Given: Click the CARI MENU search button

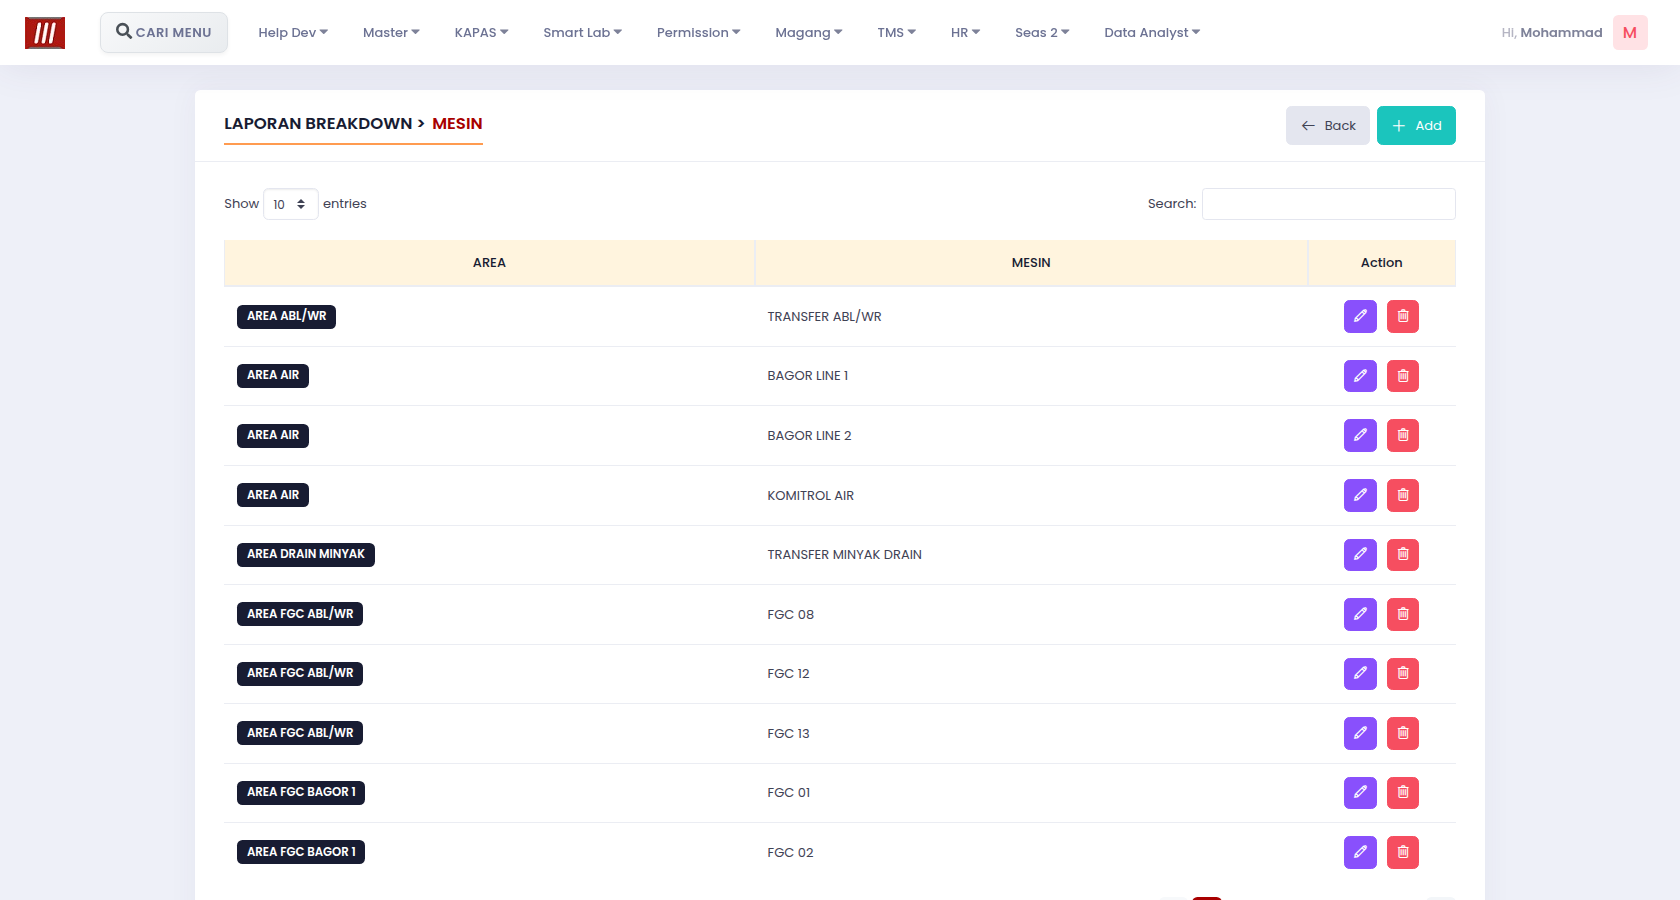Looking at the screenshot, I should 164,32.
